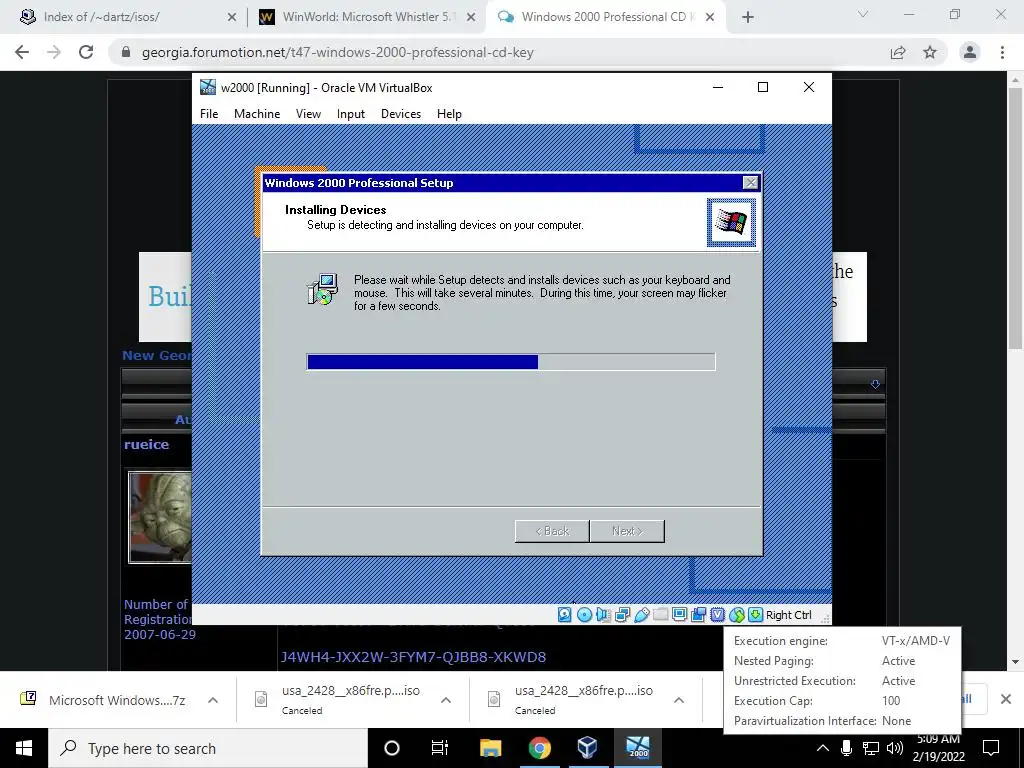
Task: Open the VirtualBox View menu
Action: pyautogui.click(x=308, y=114)
